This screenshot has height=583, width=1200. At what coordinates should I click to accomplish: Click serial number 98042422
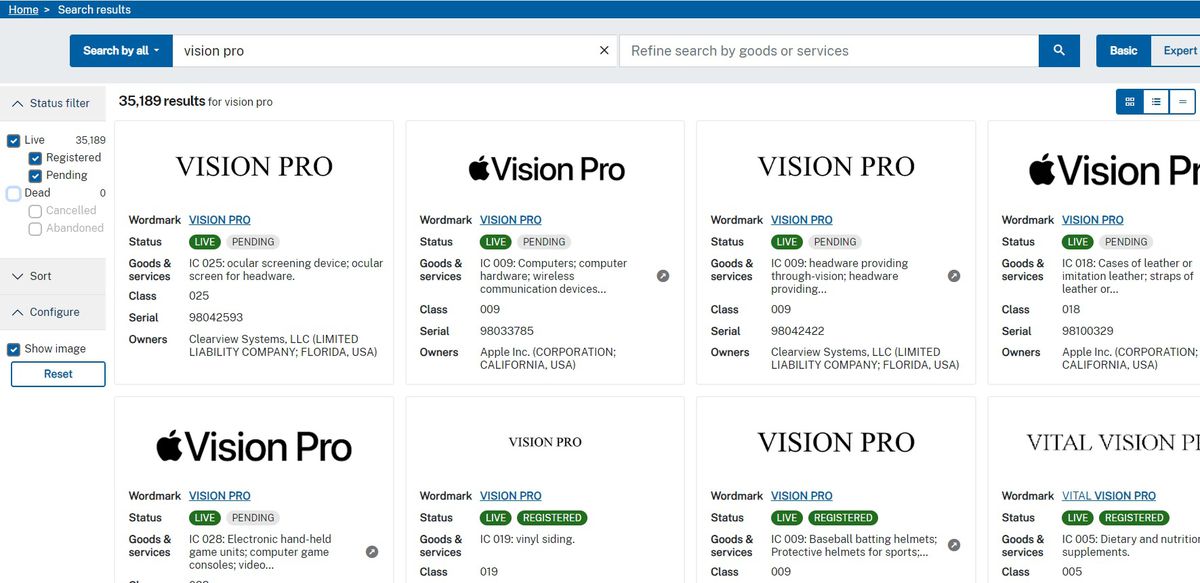pos(798,331)
